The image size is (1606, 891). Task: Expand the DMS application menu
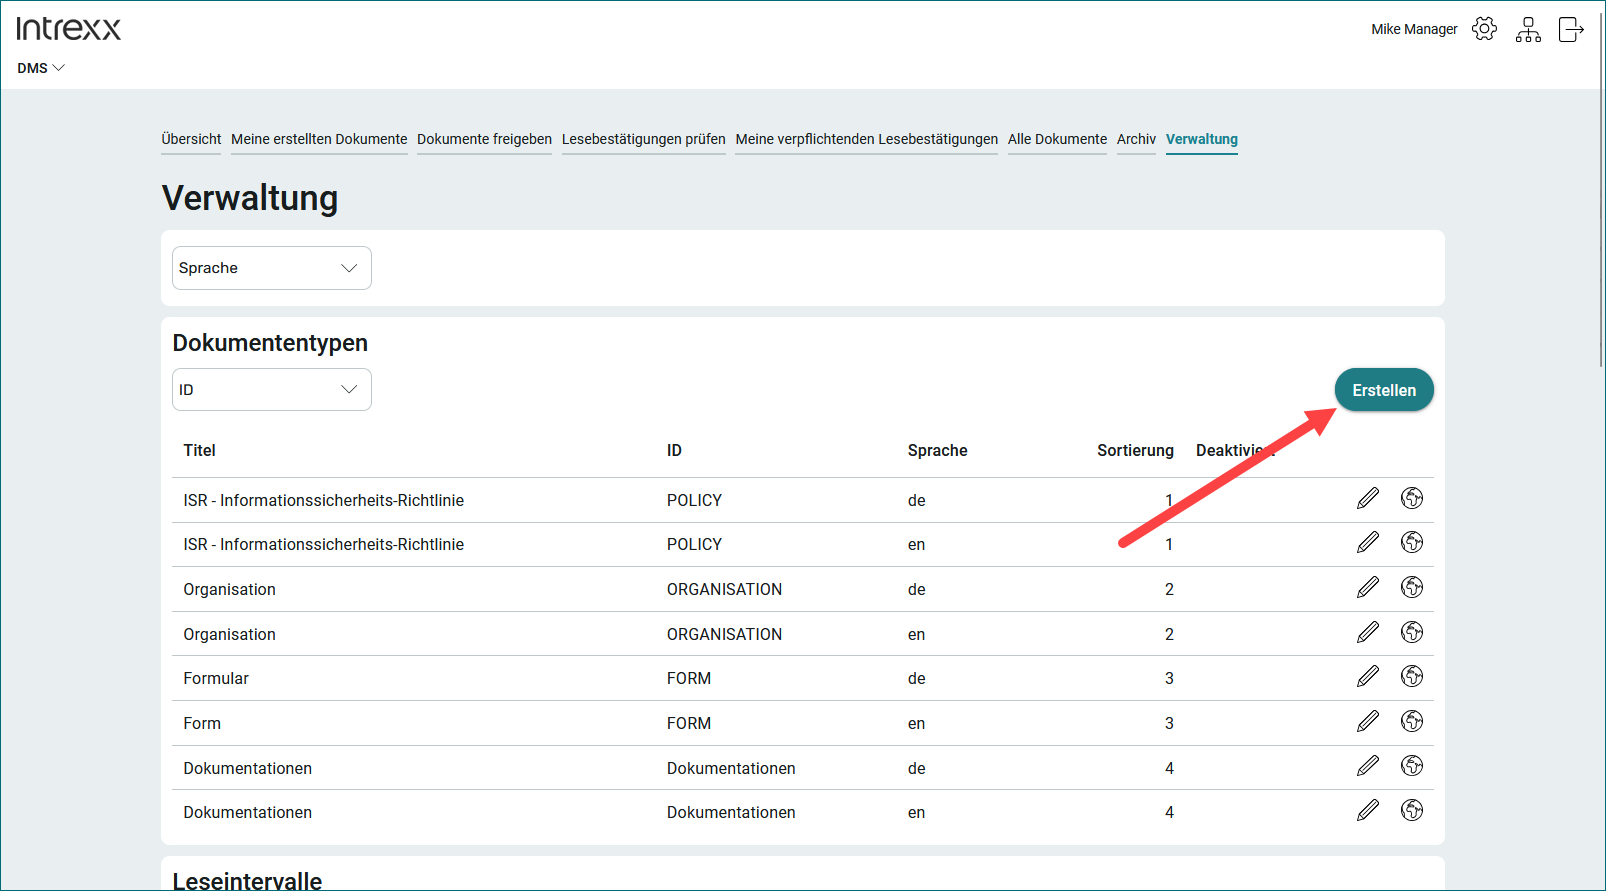tap(41, 68)
